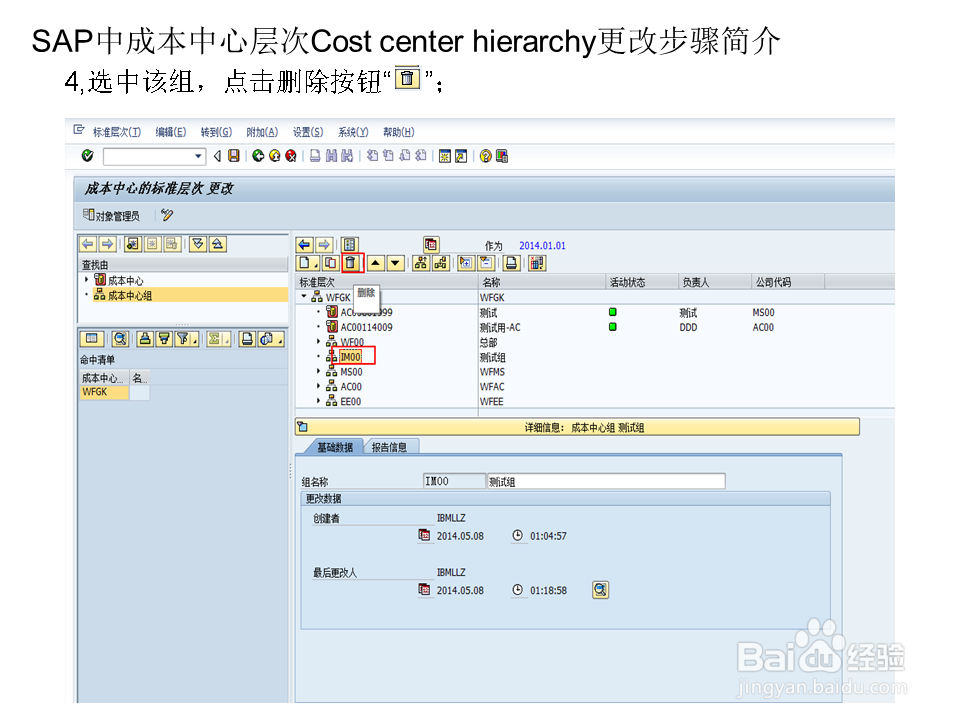Click the Save floppy disk icon
Viewport: 960px width, 720px height.
(234, 156)
